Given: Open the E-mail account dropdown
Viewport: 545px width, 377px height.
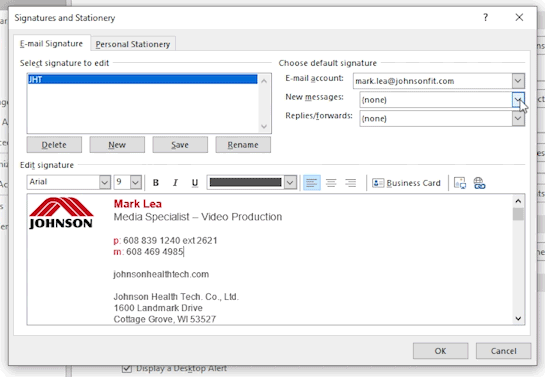Looking at the screenshot, I should click(x=518, y=81).
